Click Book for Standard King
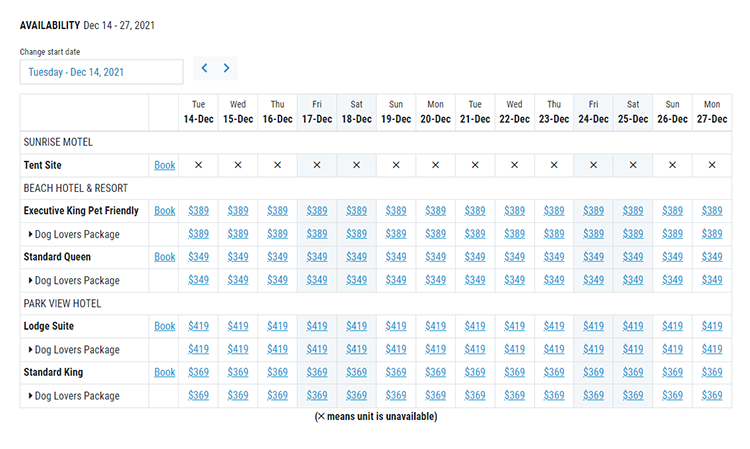Screen dimensions: 750x449 point(164,372)
